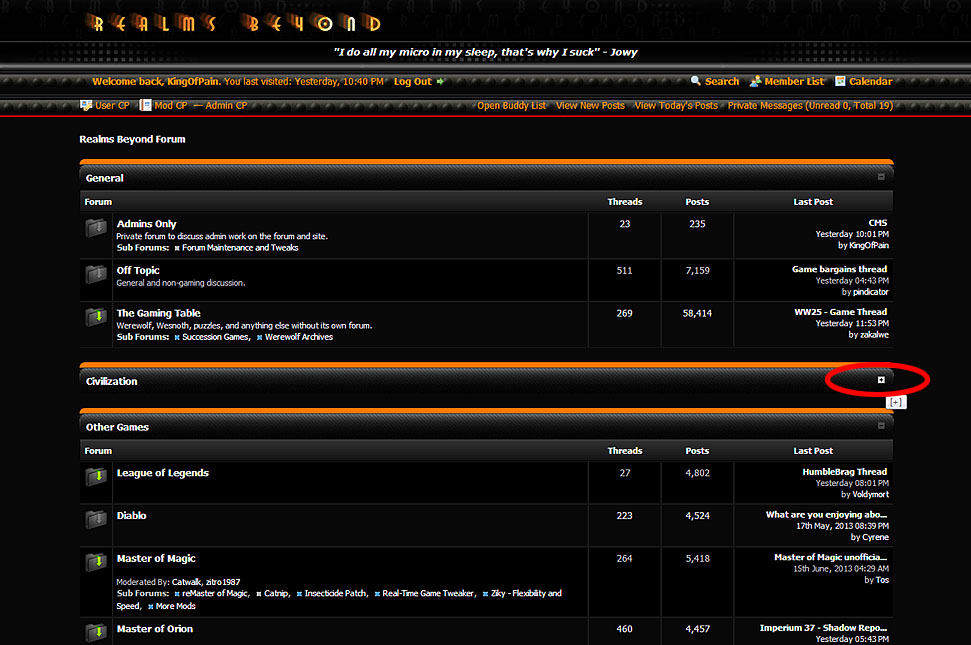Click the League of Legends folder icon
The image size is (971, 645).
[96, 477]
